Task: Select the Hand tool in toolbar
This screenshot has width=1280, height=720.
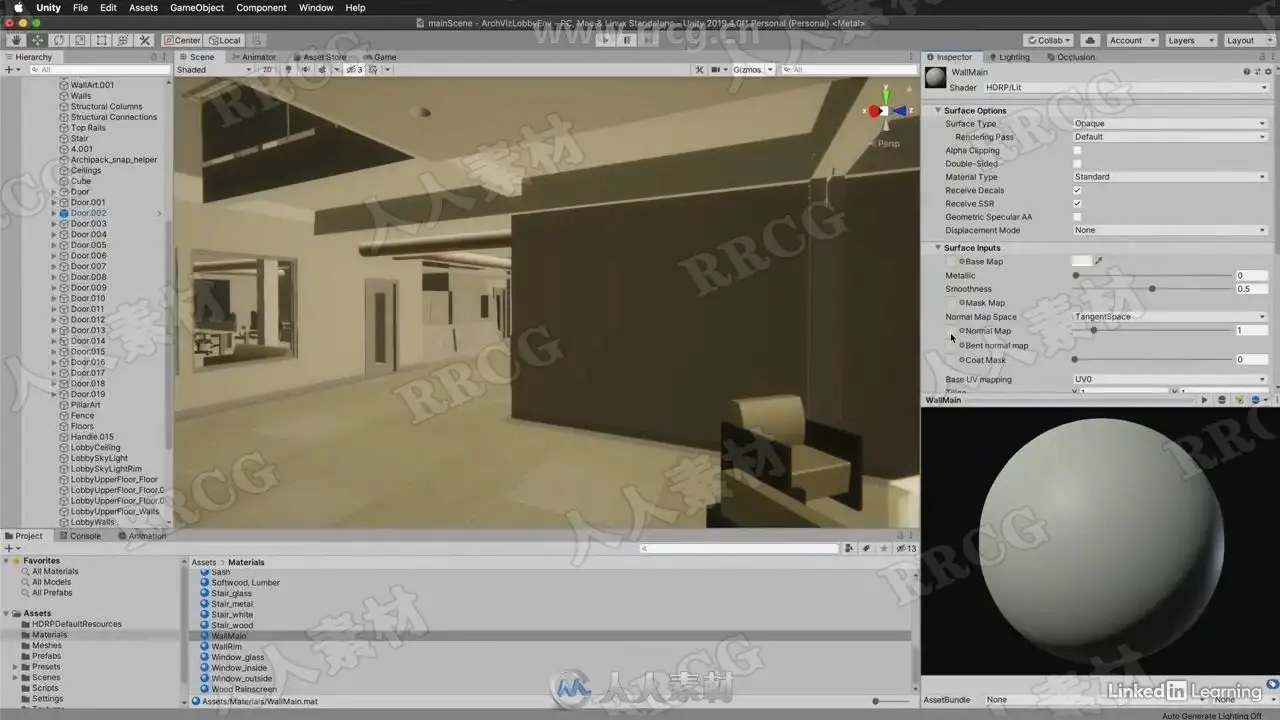Action: [16, 40]
